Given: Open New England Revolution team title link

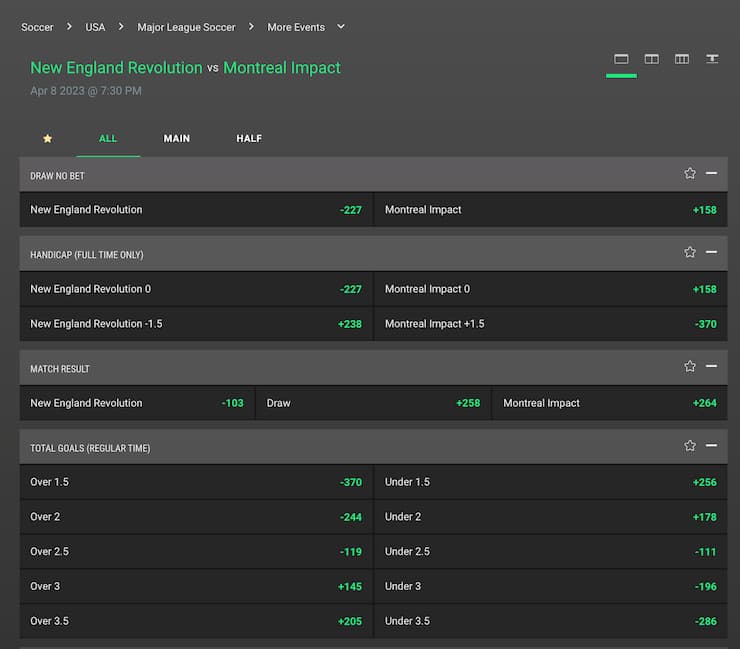Looking at the screenshot, I should [x=116, y=67].
